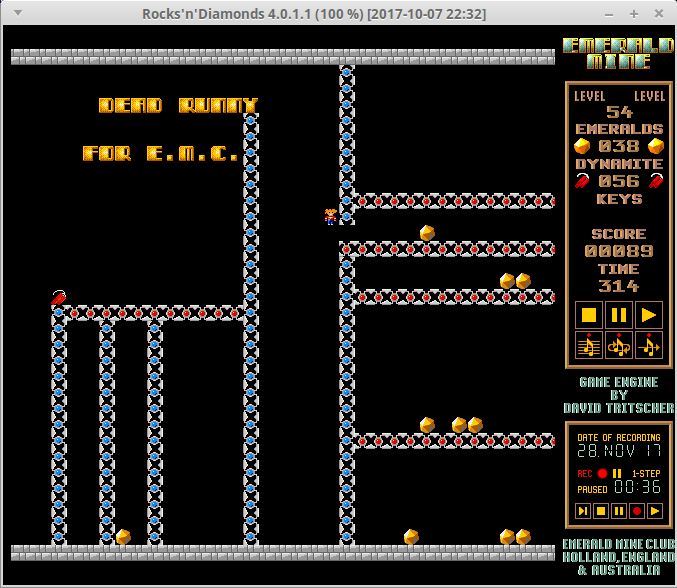Click the emerald at the bottom left floor

pos(123,537)
